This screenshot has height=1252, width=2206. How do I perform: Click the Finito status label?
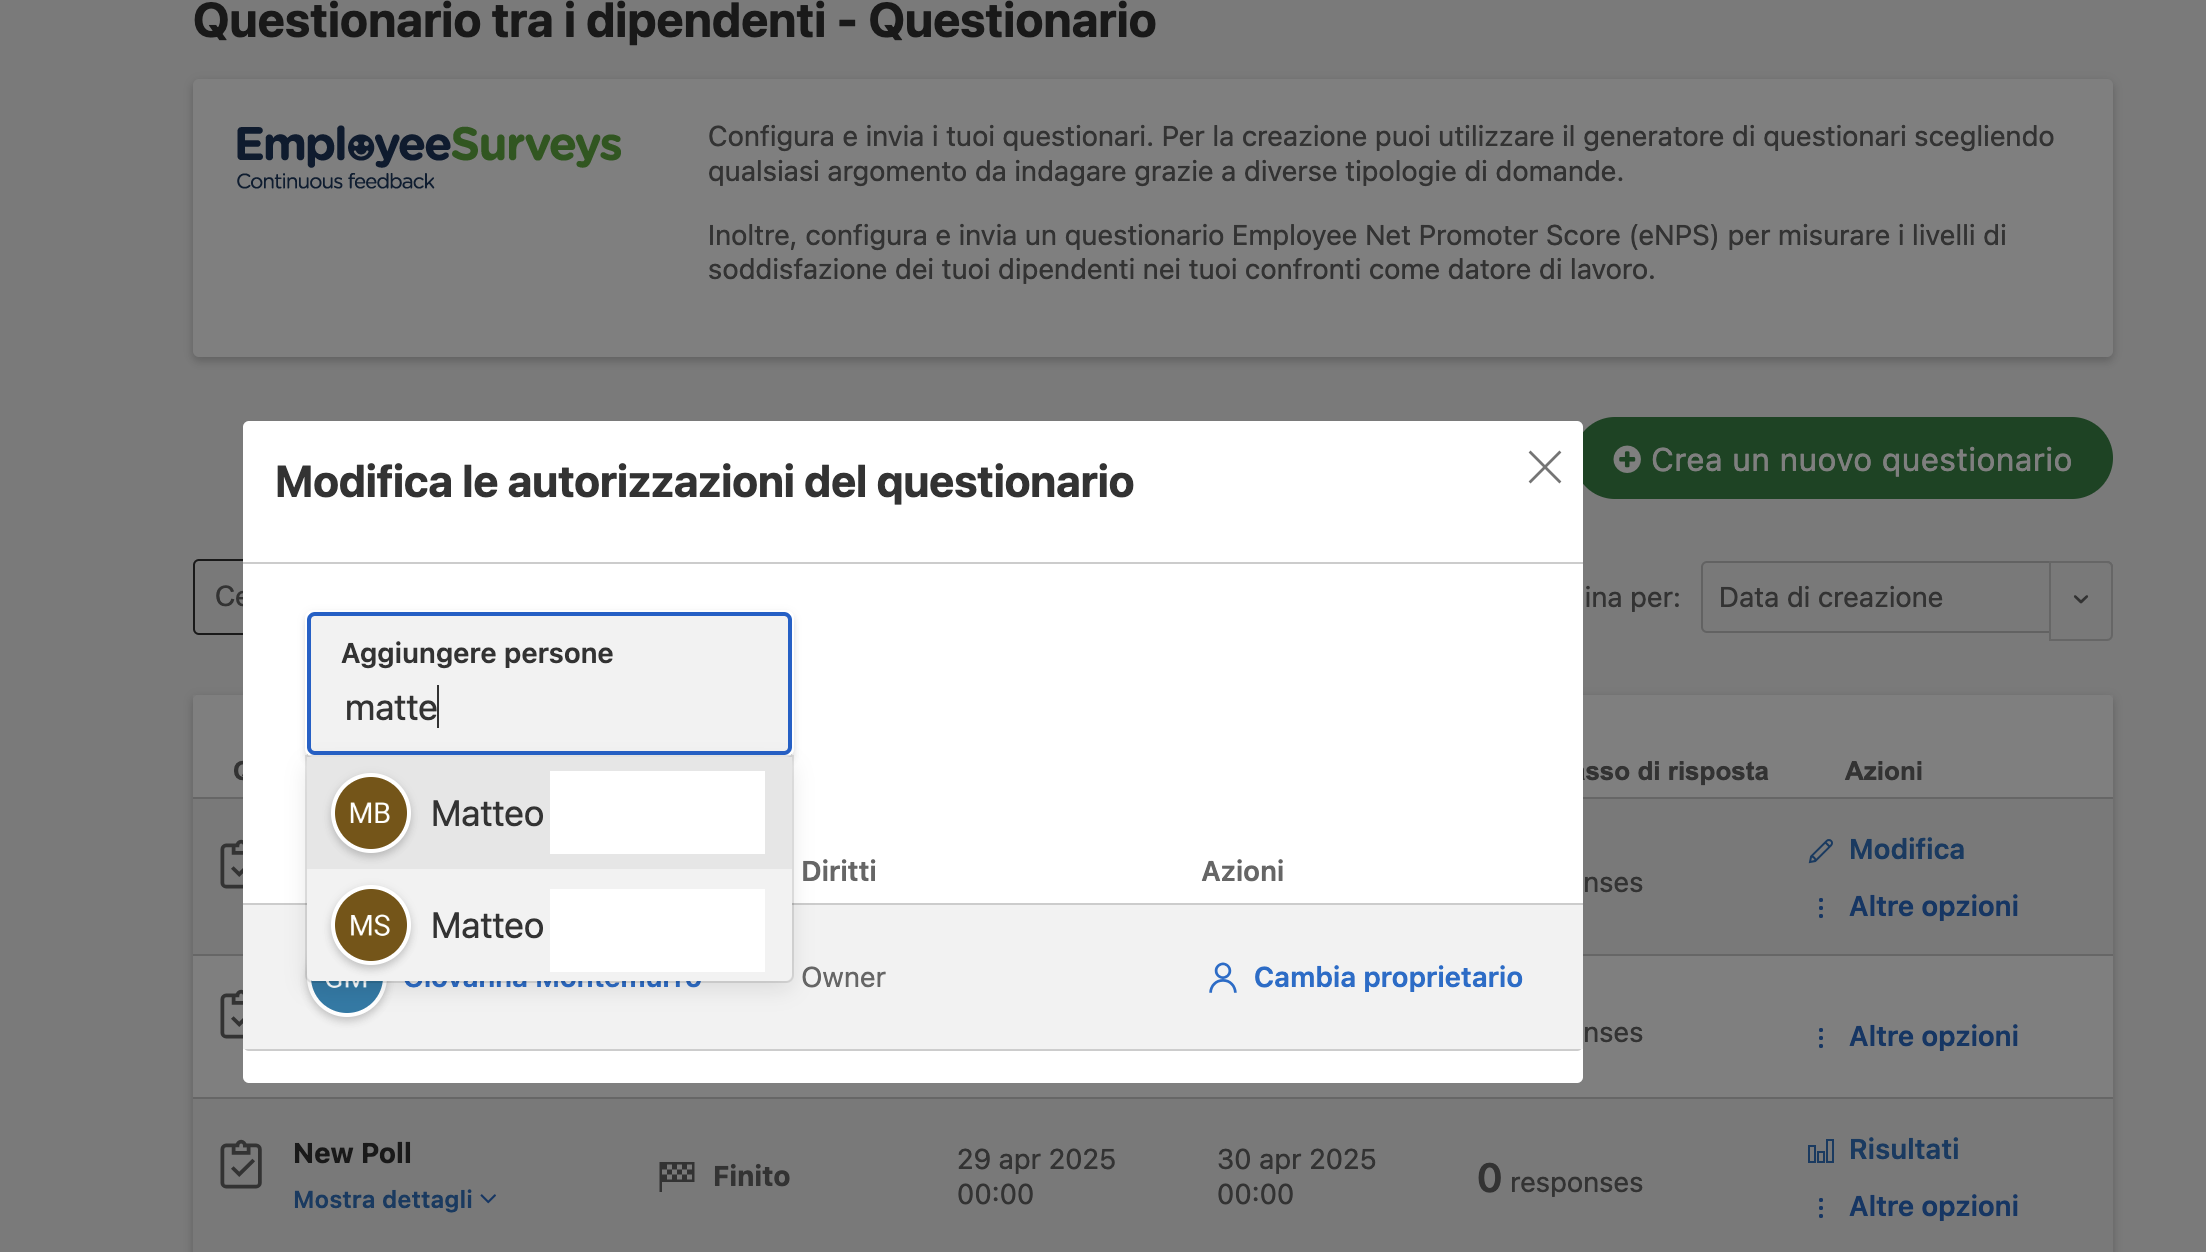coord(751,1176)
